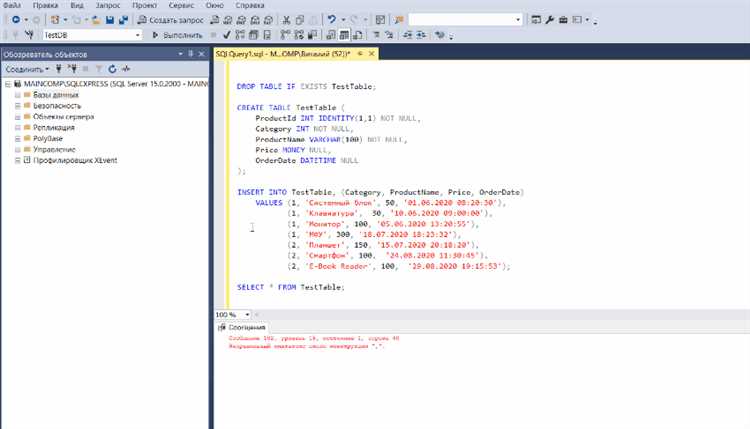The image size is (750, 429).
Task: Click the Refresh icon in Object Explorer
Action: [x=112, y=69]
